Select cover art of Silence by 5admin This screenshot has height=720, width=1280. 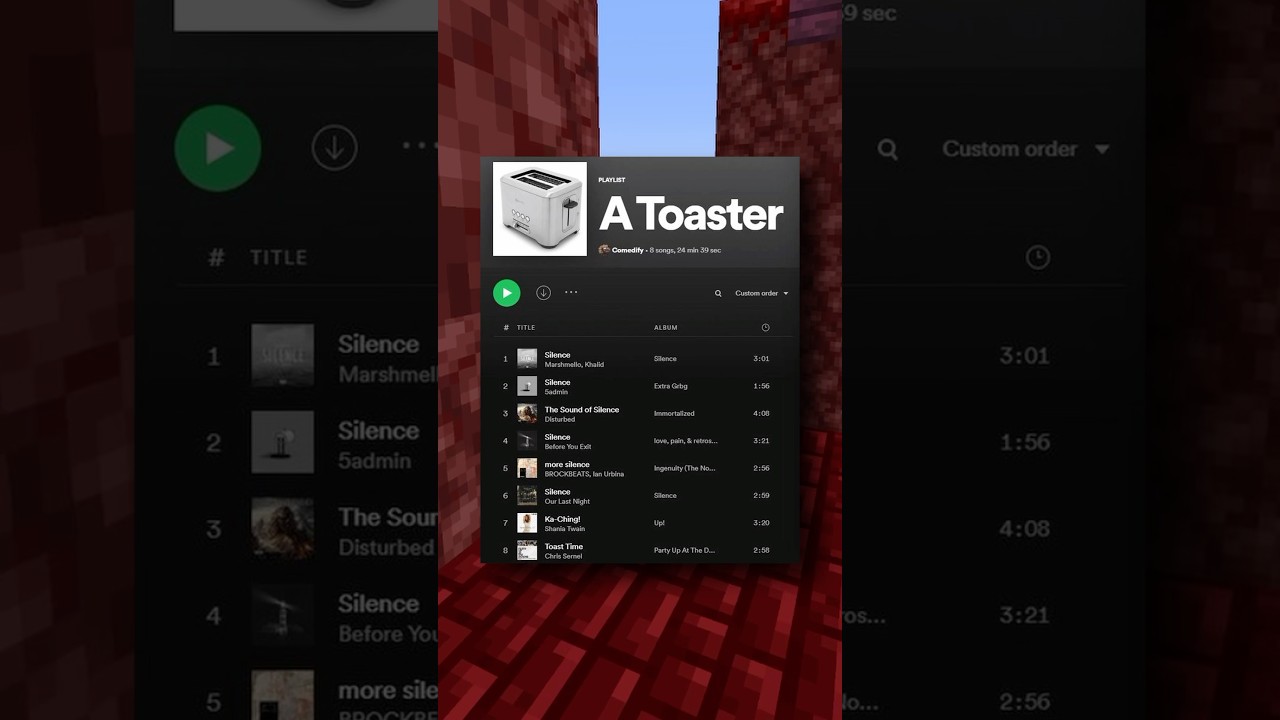coord(527,386)
